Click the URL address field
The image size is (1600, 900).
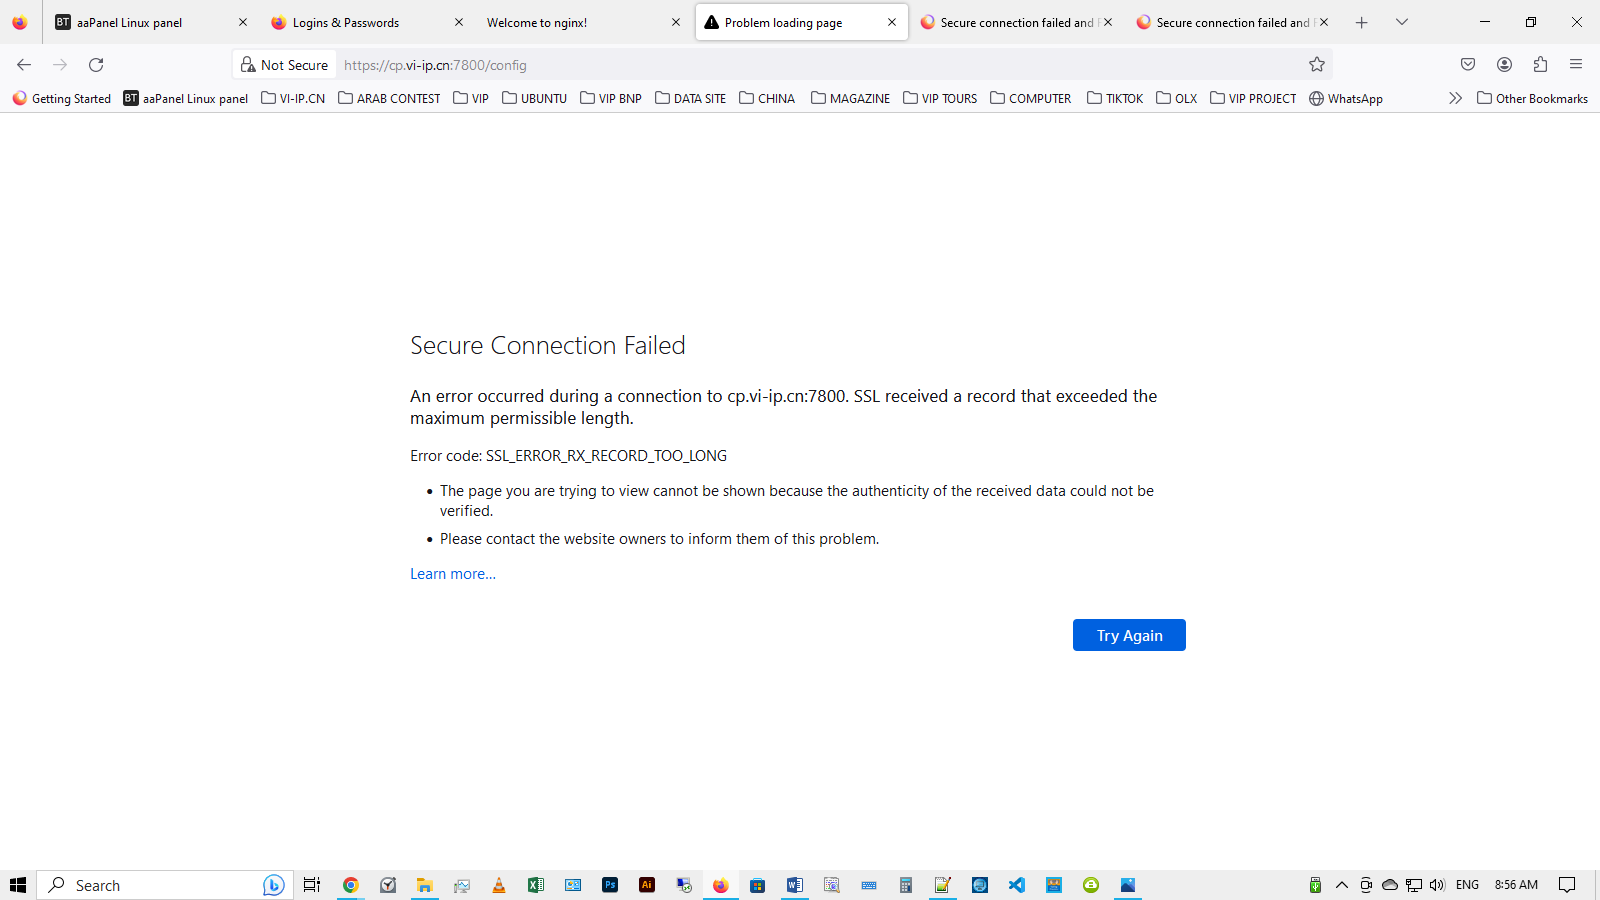coord(800,65)
